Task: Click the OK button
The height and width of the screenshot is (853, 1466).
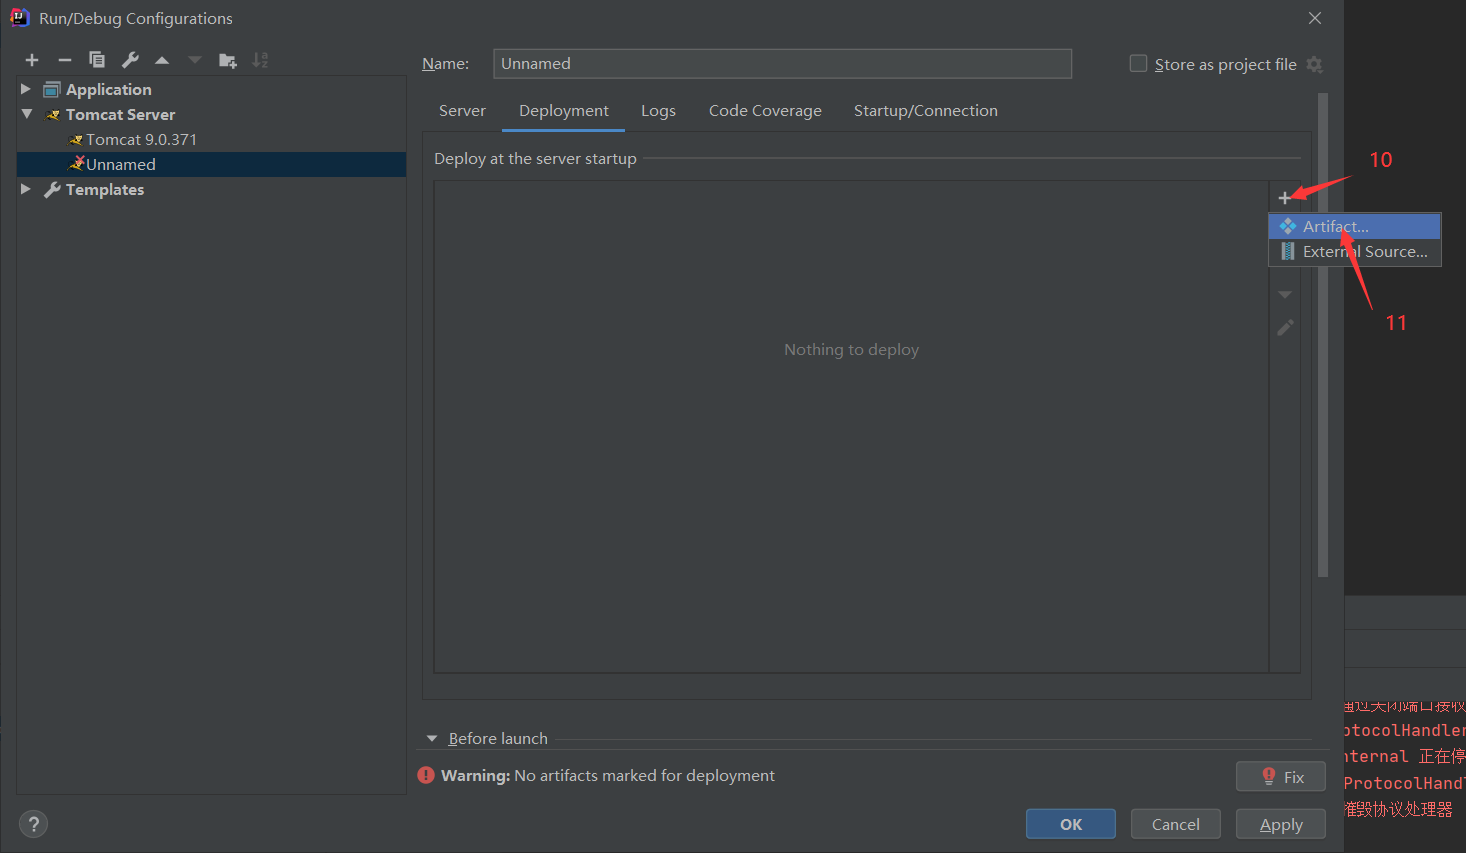Action: click(x=1071, y=824)
